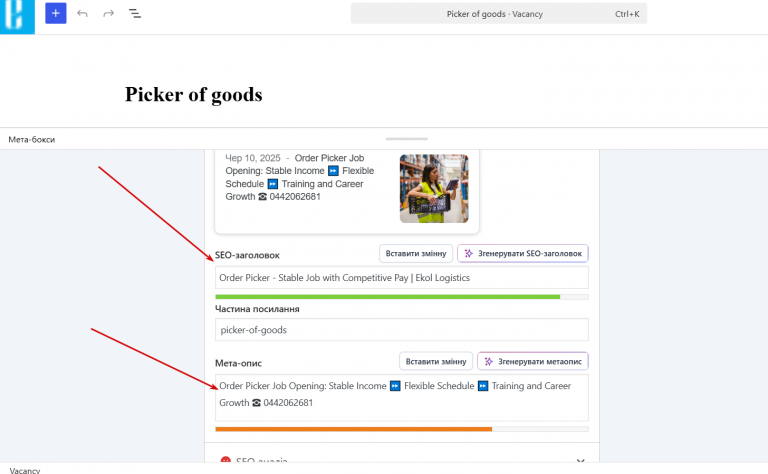Click the sparkle icon on Згенерувати метаопис
Image resolution: width=768 pixels, height=474 pixels.
(x=488, y=361)
